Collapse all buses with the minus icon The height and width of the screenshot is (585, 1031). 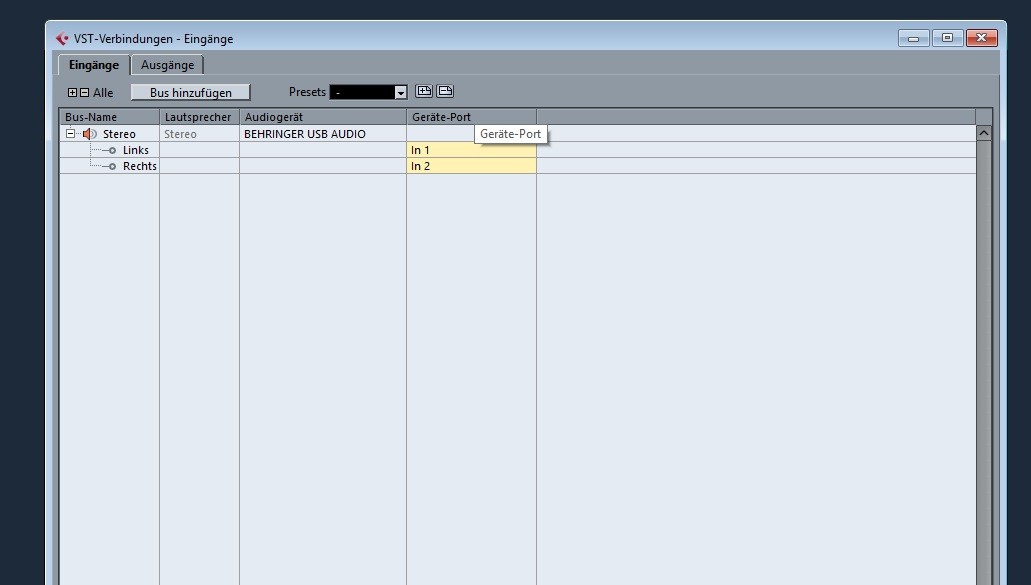84,93
